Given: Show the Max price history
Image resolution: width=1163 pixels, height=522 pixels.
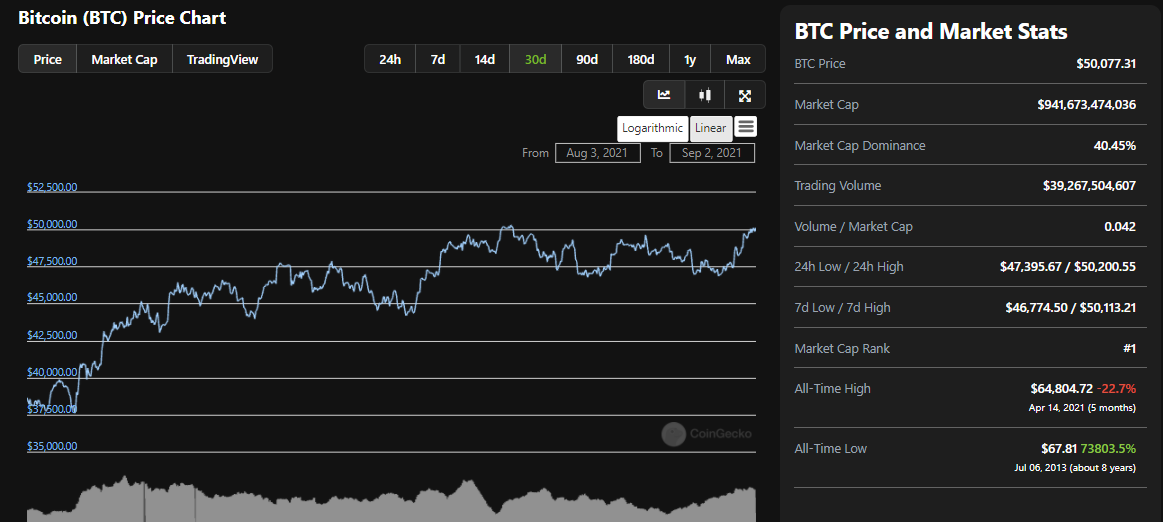Looking at the screenshot, I should pos(738,59).
